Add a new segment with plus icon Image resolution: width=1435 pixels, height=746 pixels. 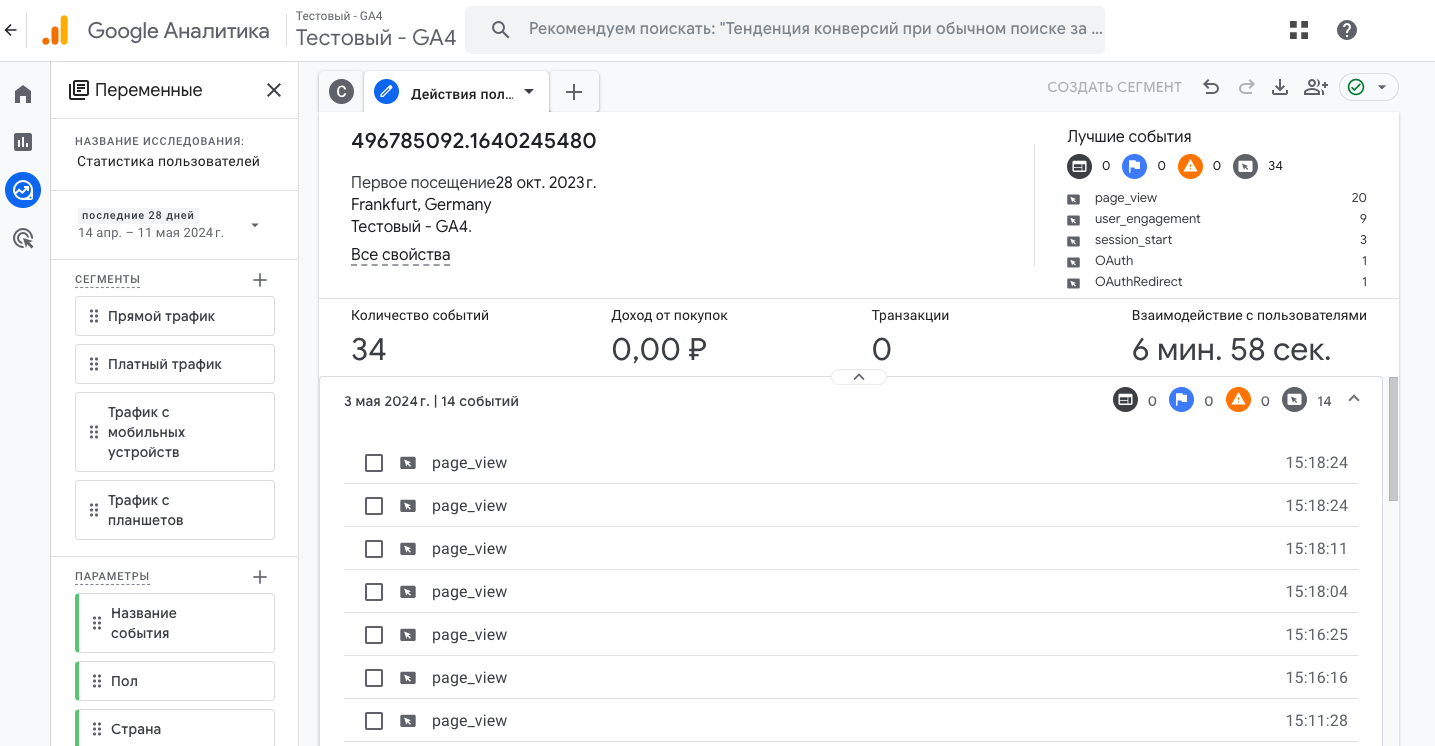click(260, 280)
